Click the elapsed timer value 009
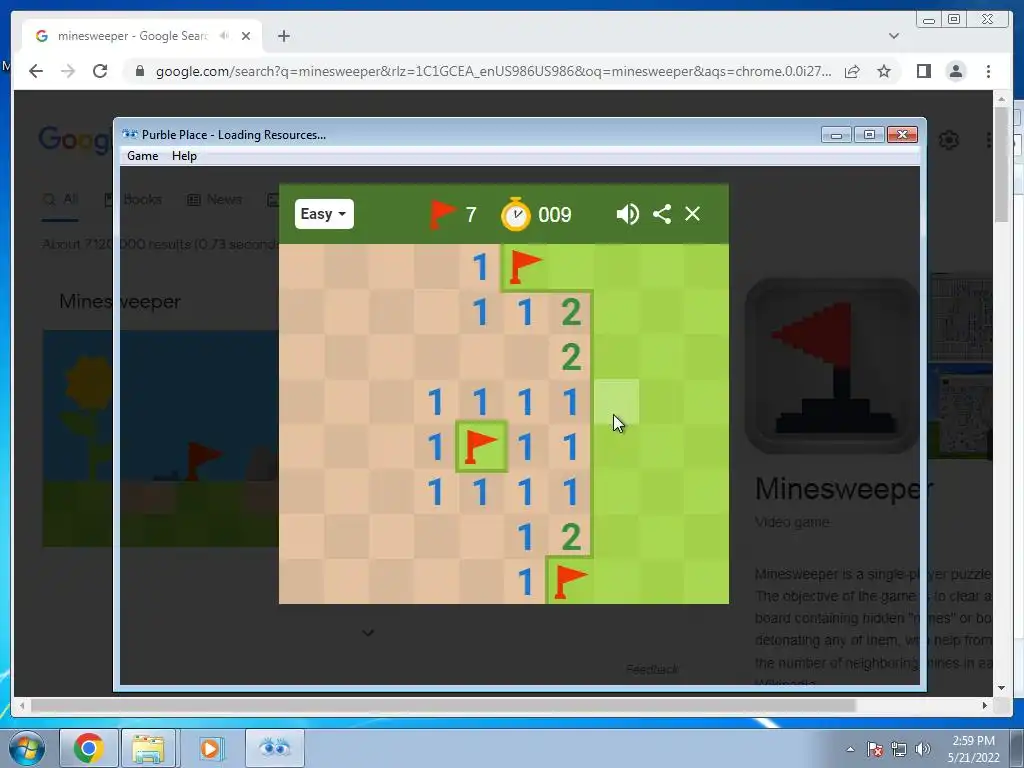This screenshot has height=768, width=1024. pos(554,215)
